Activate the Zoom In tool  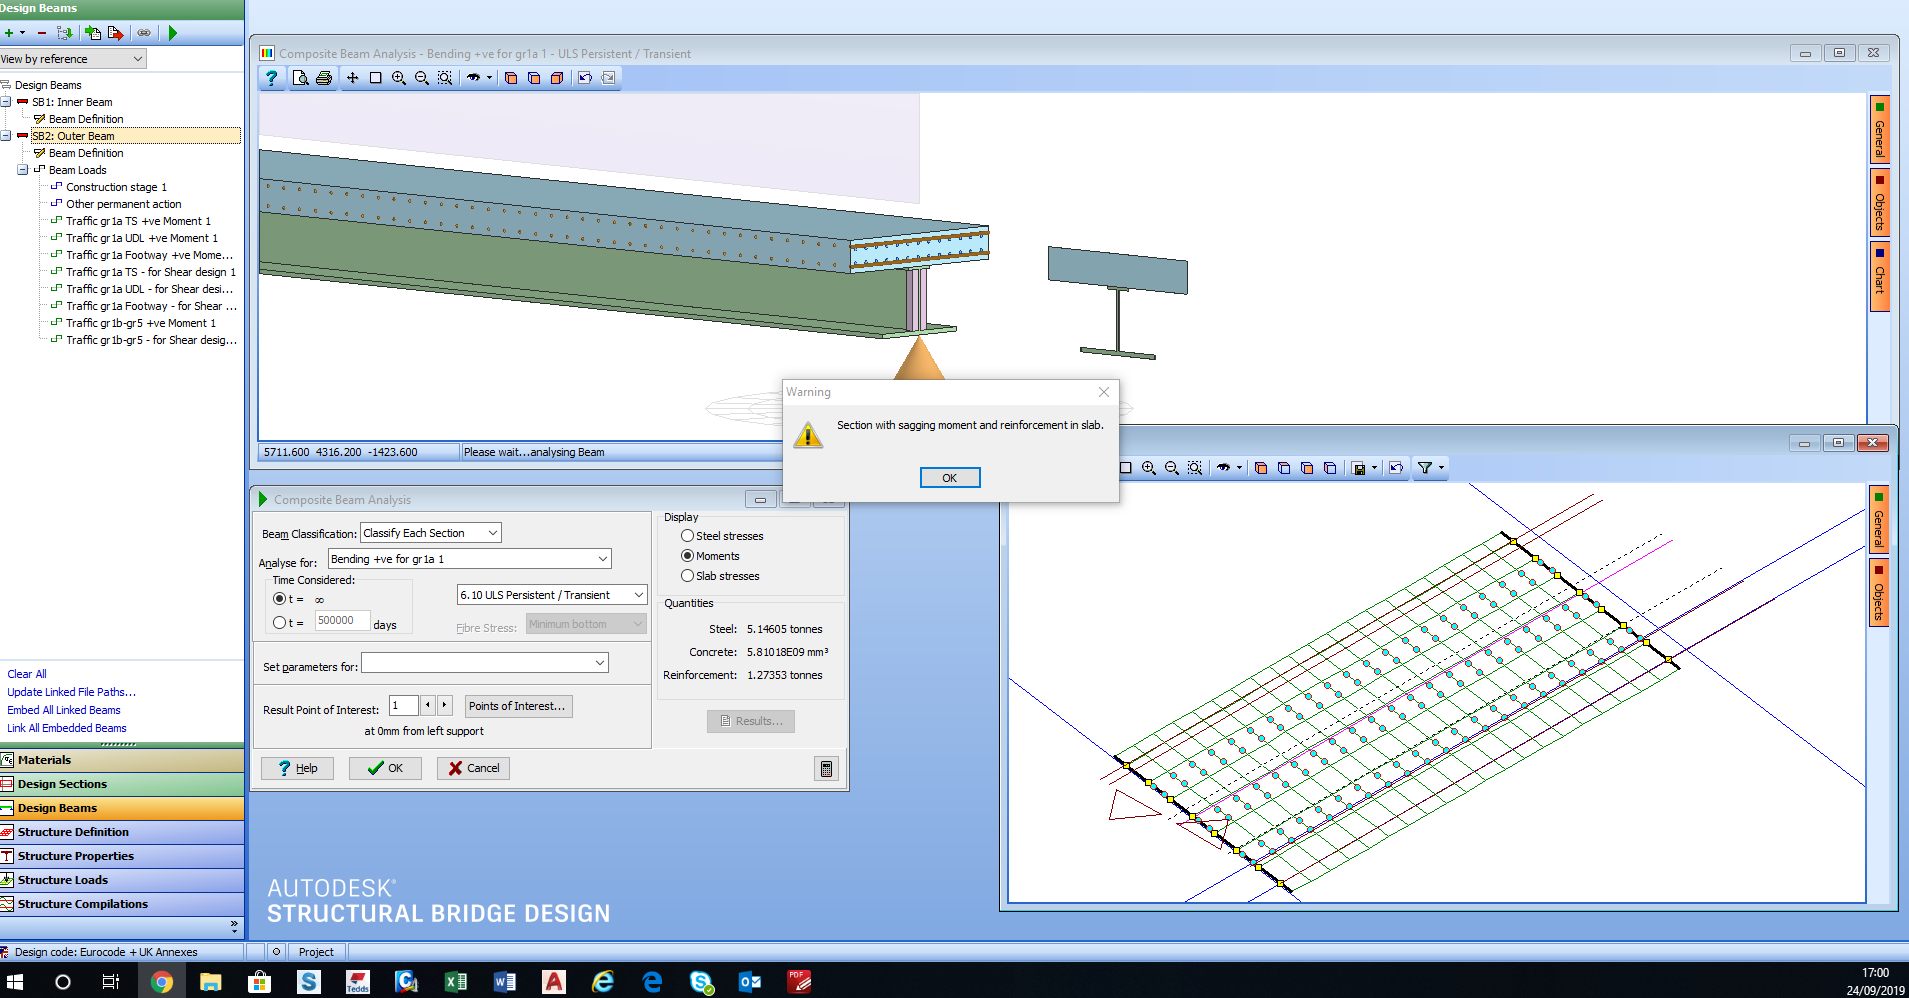pyautogui.click(x=399, y=77)
